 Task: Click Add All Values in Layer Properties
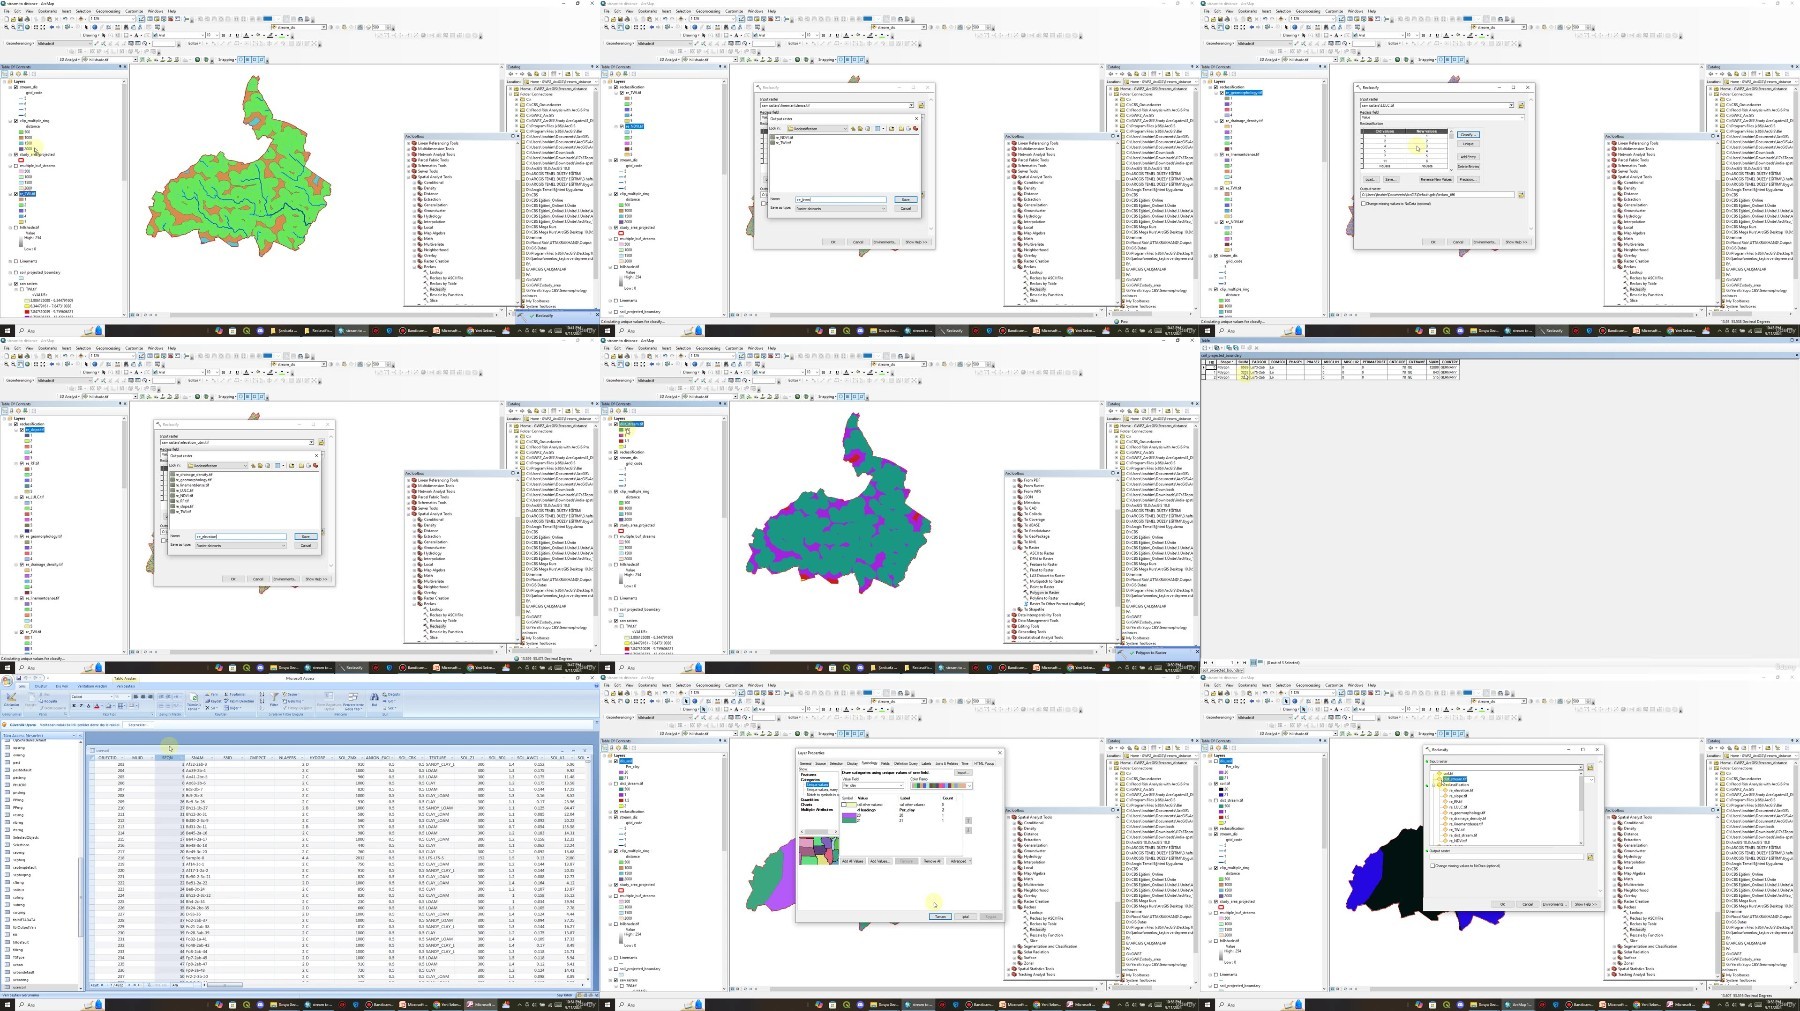click(x=853, y=861)
